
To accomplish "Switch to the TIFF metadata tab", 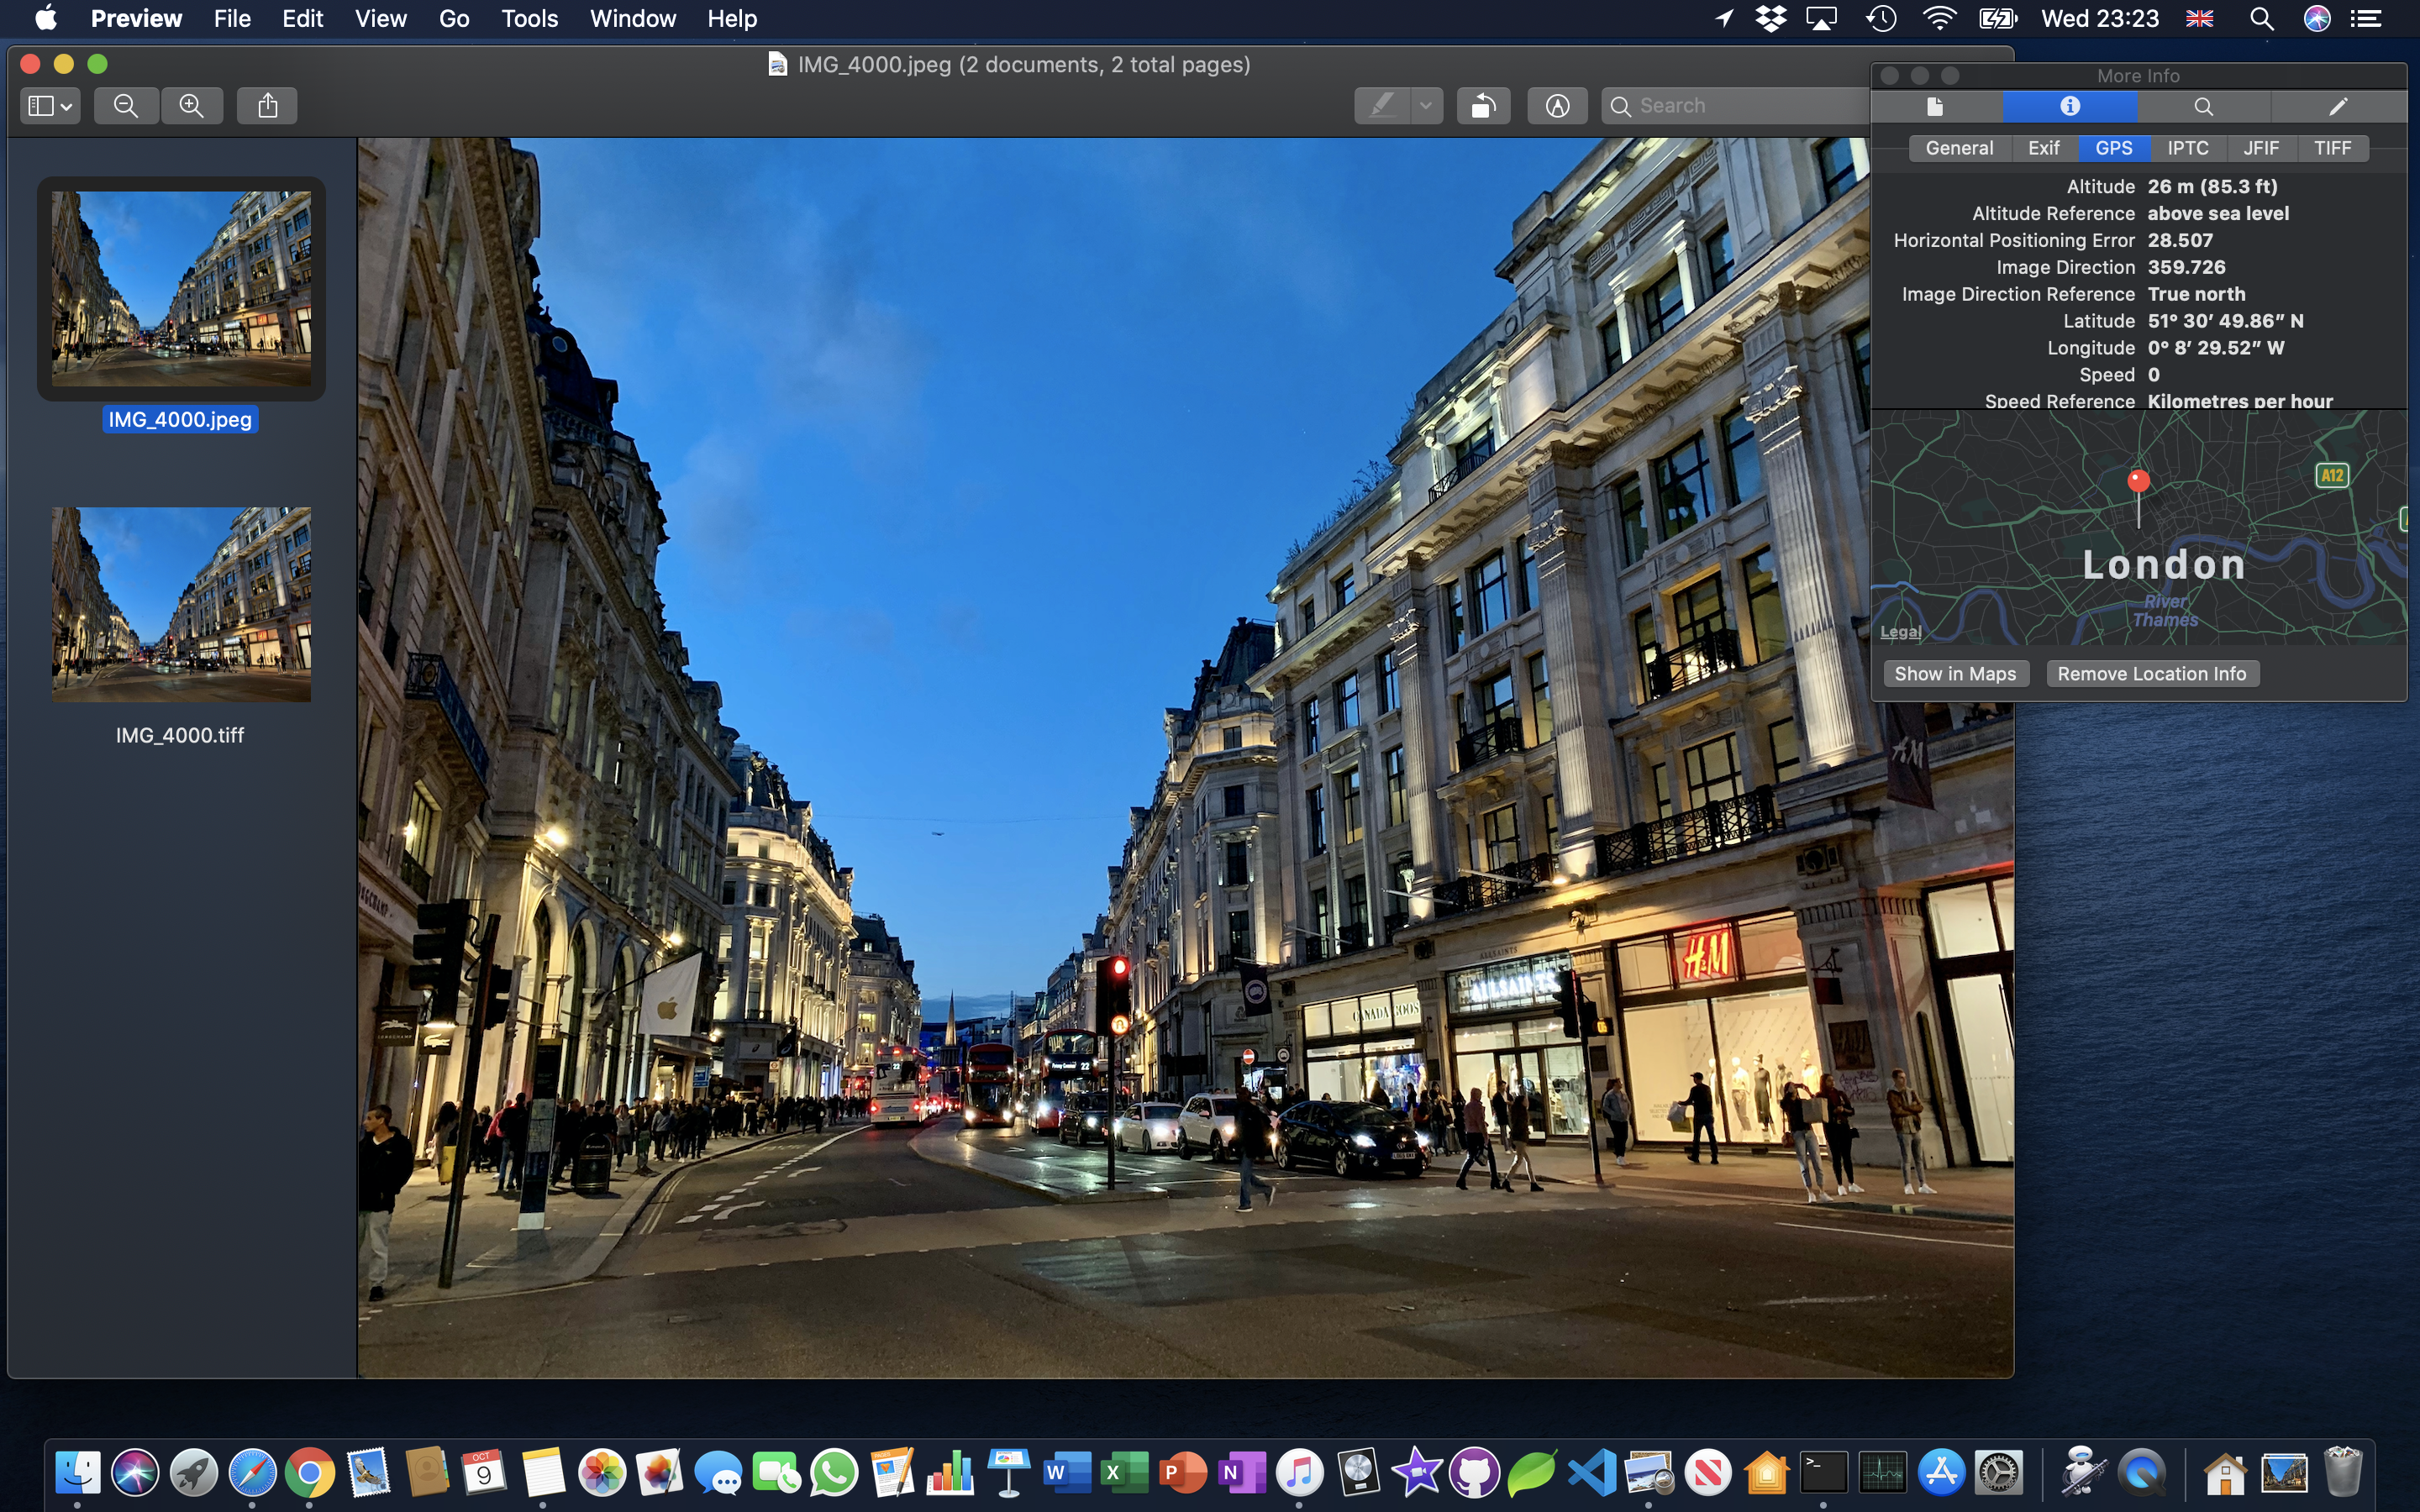I will pyautogui.click(x=2332, y=148).
